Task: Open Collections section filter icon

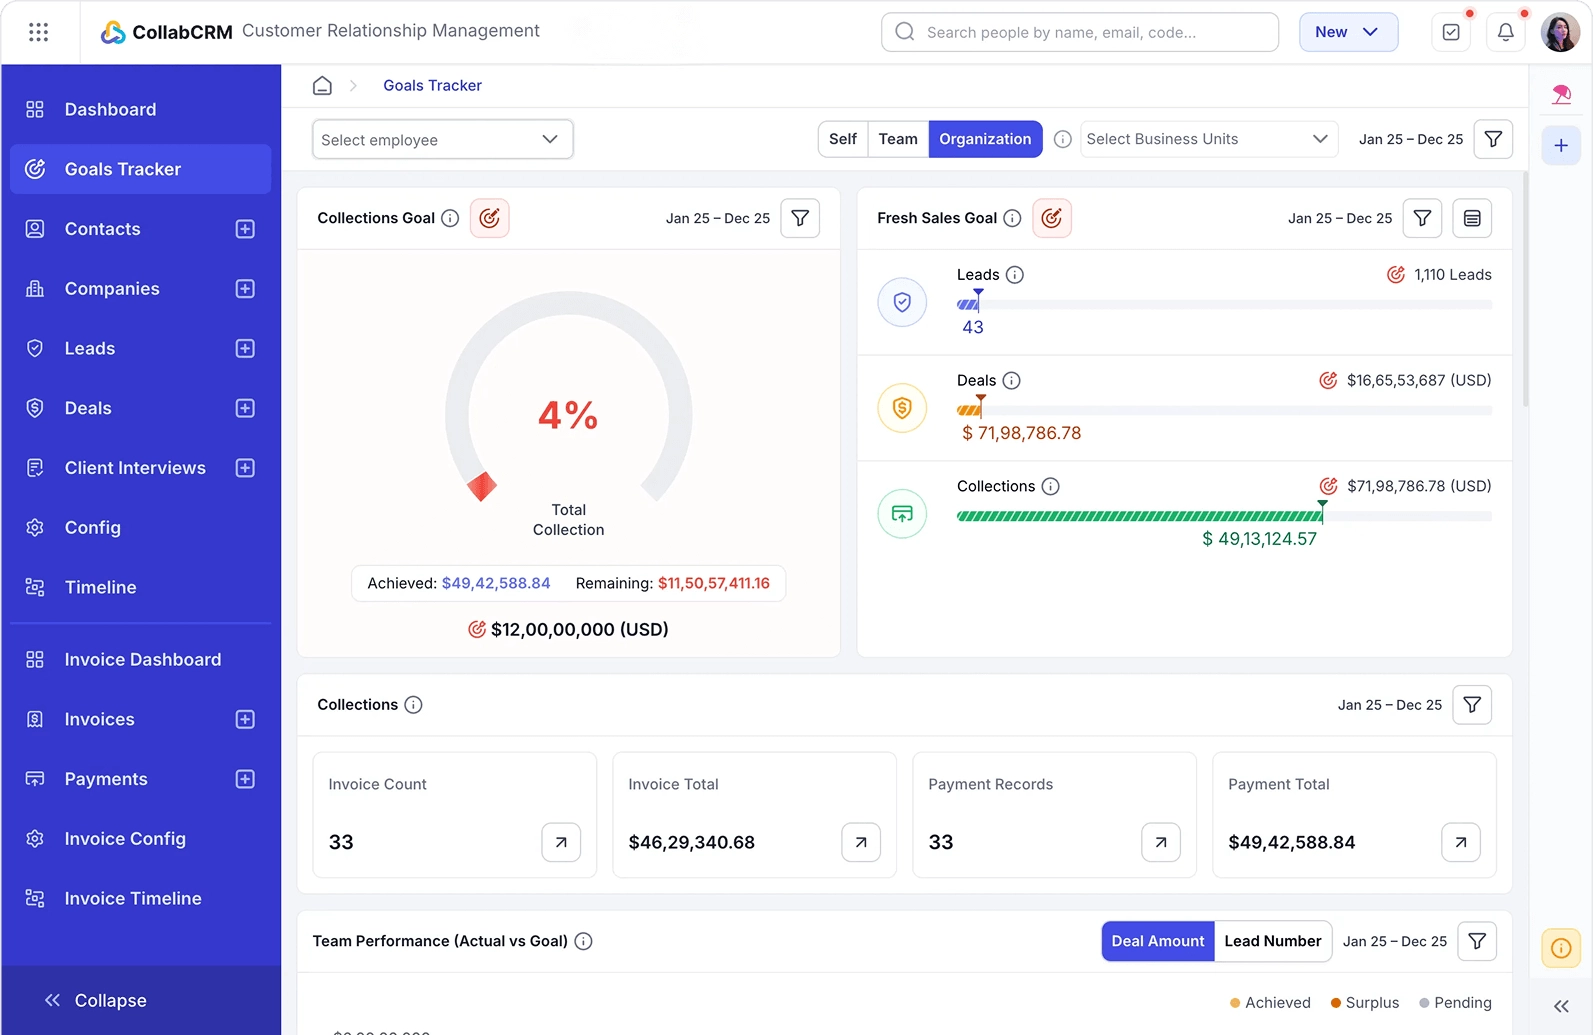Action: coord(1472,705)
